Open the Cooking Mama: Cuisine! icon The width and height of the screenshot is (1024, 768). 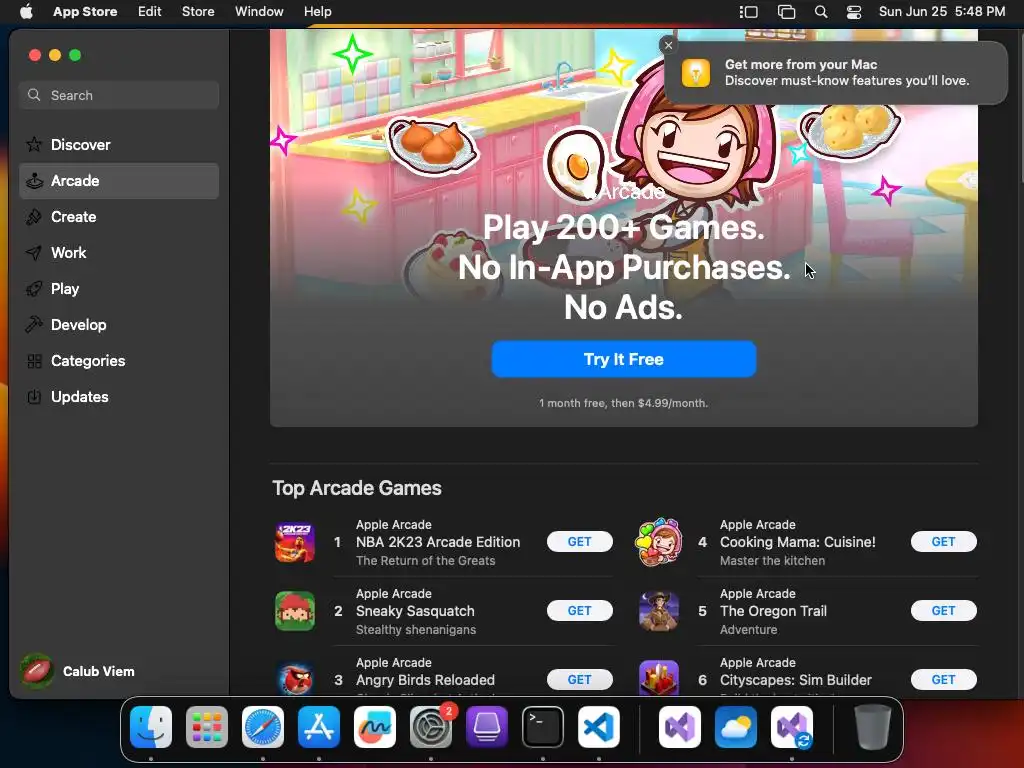[x=659, y=542]
